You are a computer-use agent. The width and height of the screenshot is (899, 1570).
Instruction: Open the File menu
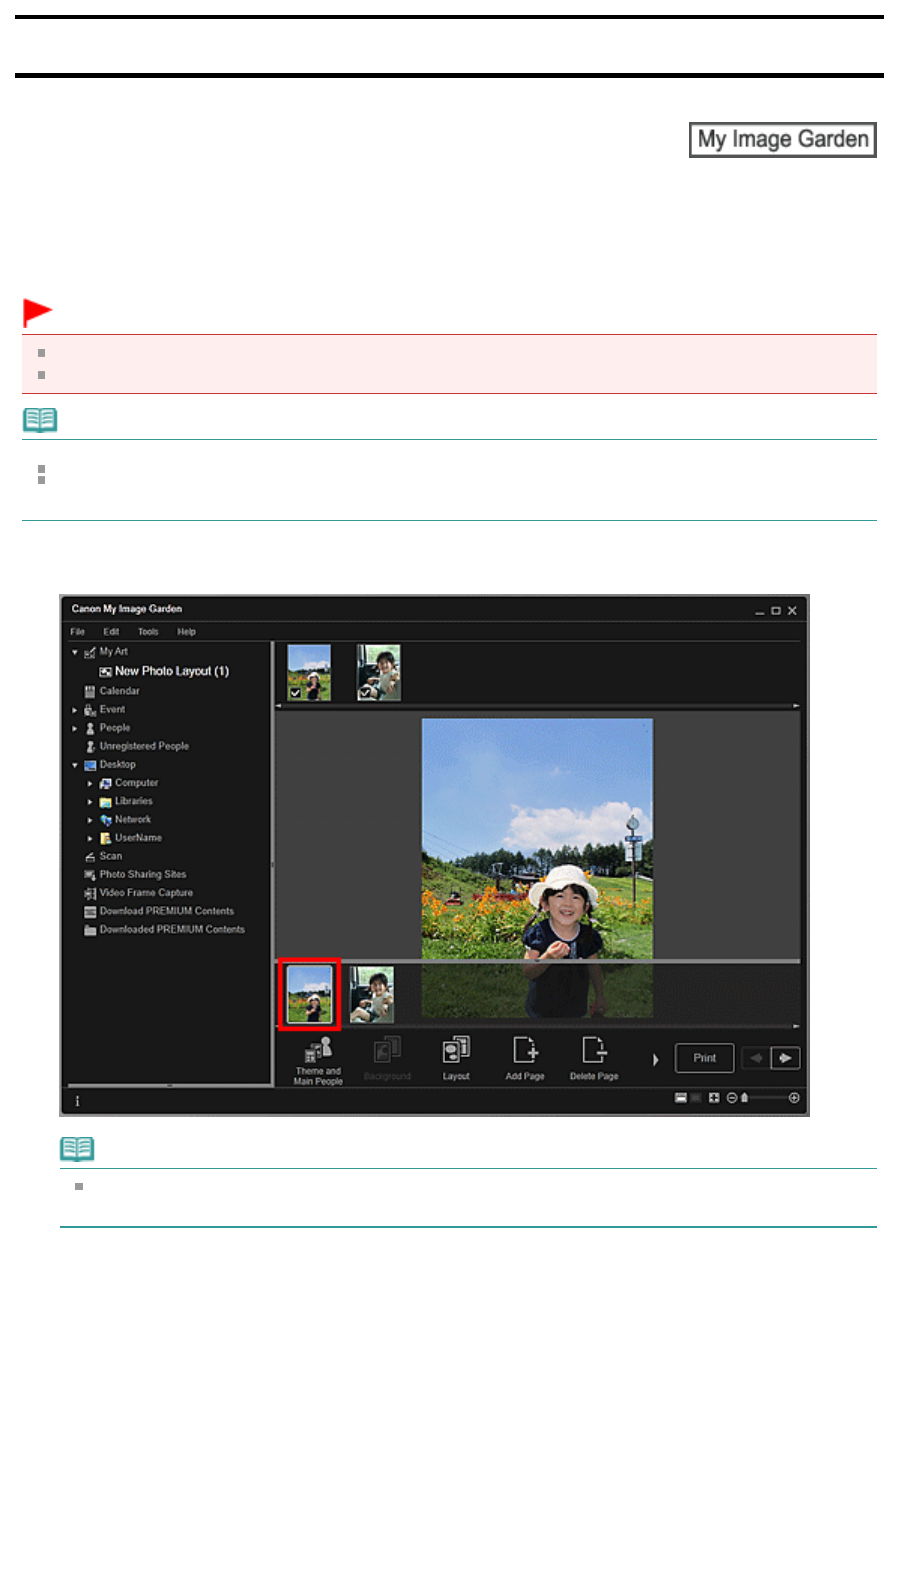tap(78, 632)
